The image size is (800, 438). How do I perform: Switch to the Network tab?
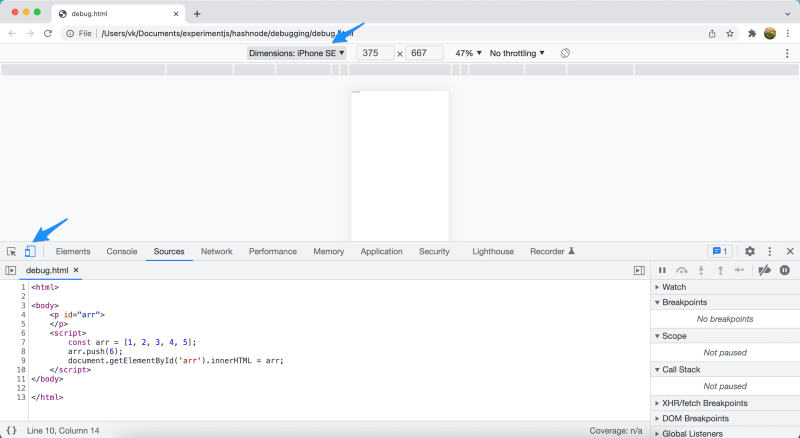216,251
